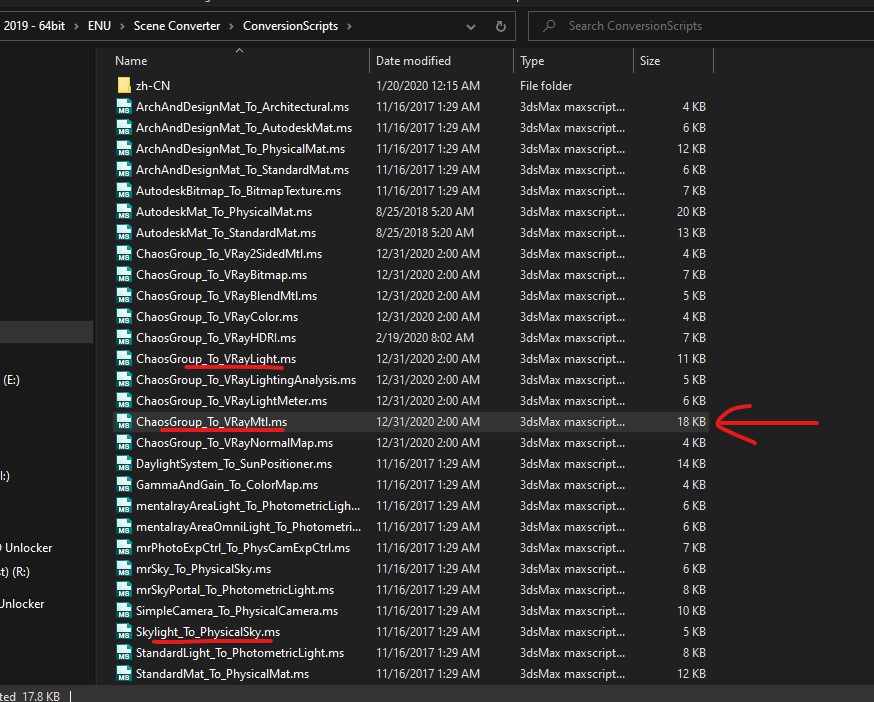This screenshot has height=702, width=874.
Task: Click the DaylightSystem_To_SunPositioner.ms file icon
Action: [124, 464]
